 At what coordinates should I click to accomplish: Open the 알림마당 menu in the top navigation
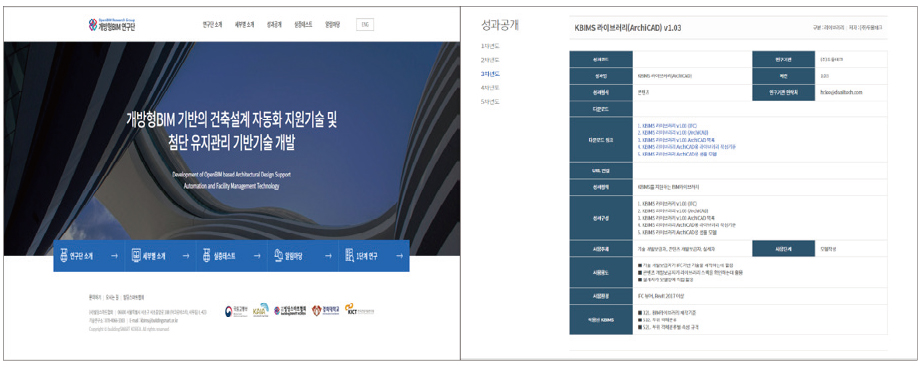[x=332, y=25]
